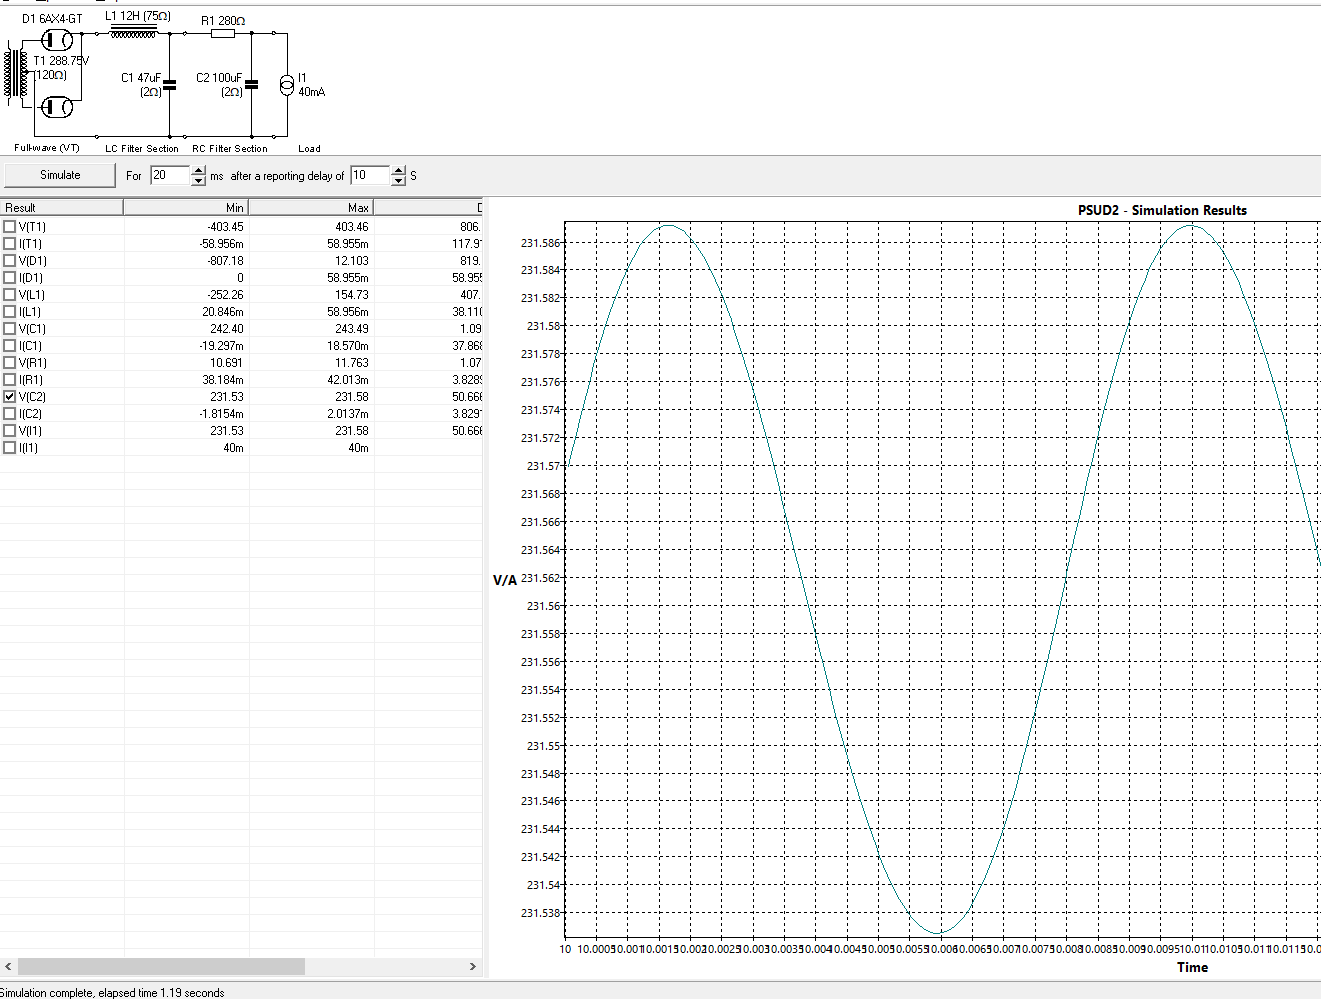Click the reporting delay field showing 10

coord(371,175)
